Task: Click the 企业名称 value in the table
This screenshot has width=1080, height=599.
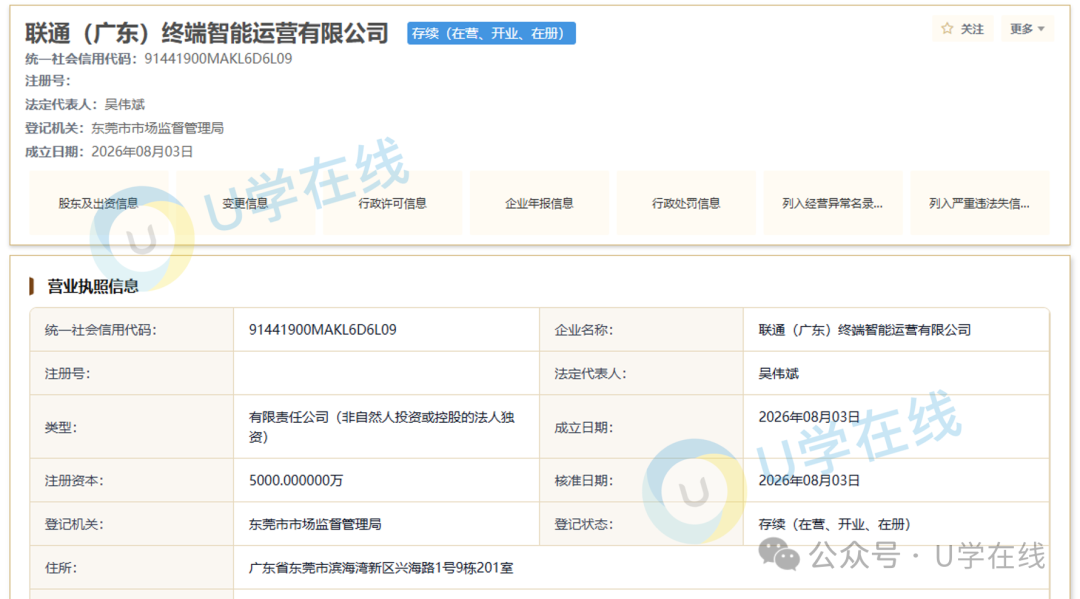Action: [x=864, y=330]
